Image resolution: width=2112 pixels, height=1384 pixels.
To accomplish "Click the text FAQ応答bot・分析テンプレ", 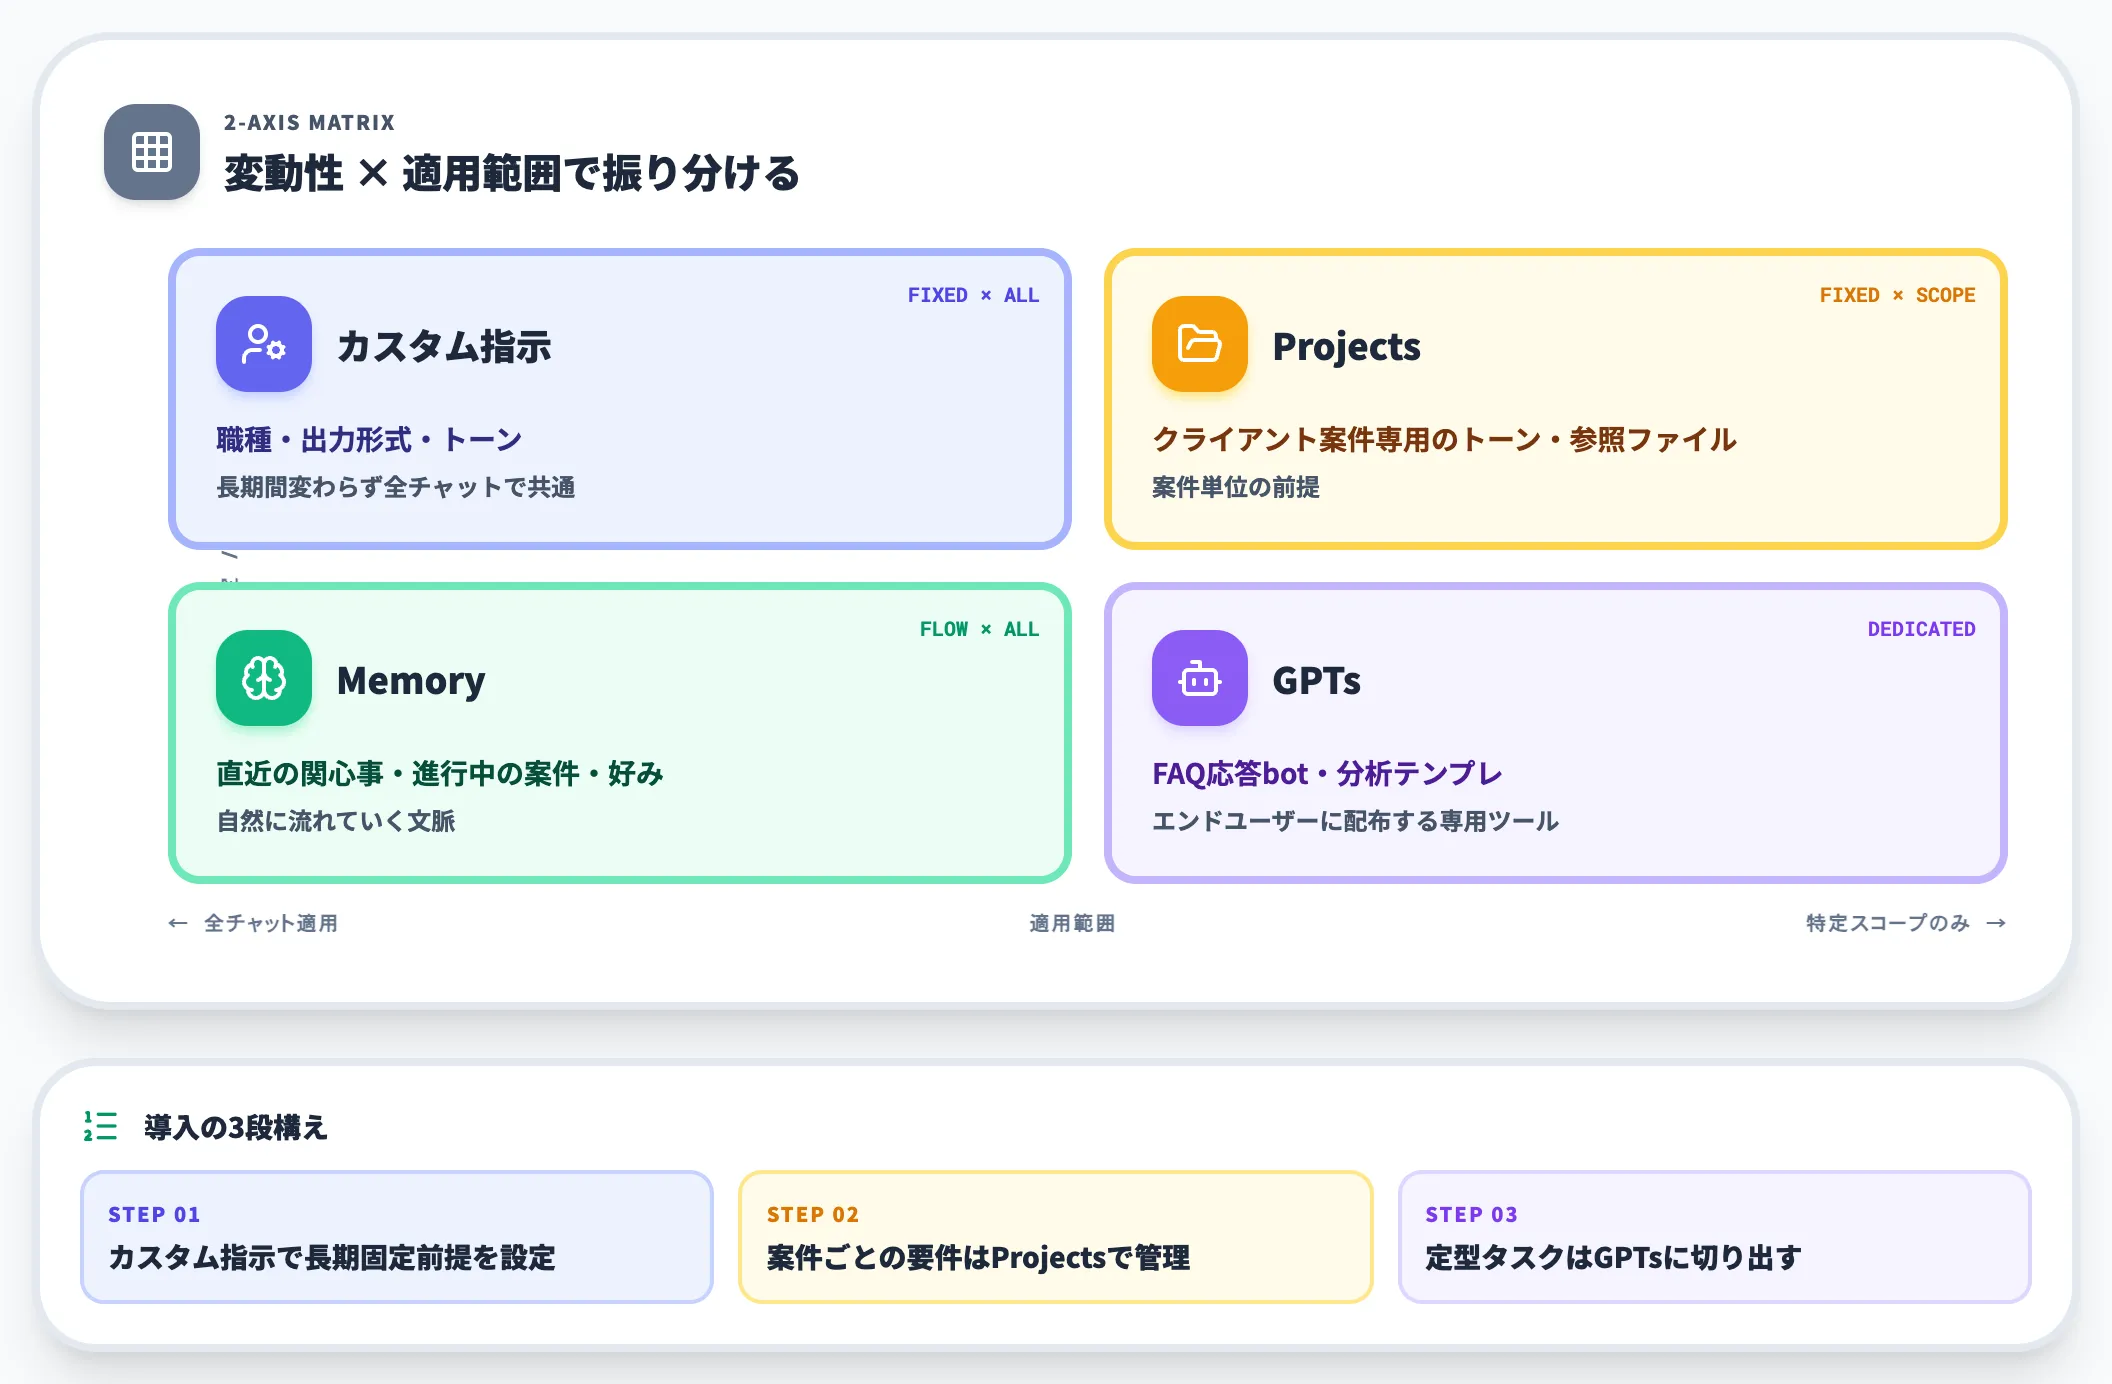I will click(x=1327, y=773).
